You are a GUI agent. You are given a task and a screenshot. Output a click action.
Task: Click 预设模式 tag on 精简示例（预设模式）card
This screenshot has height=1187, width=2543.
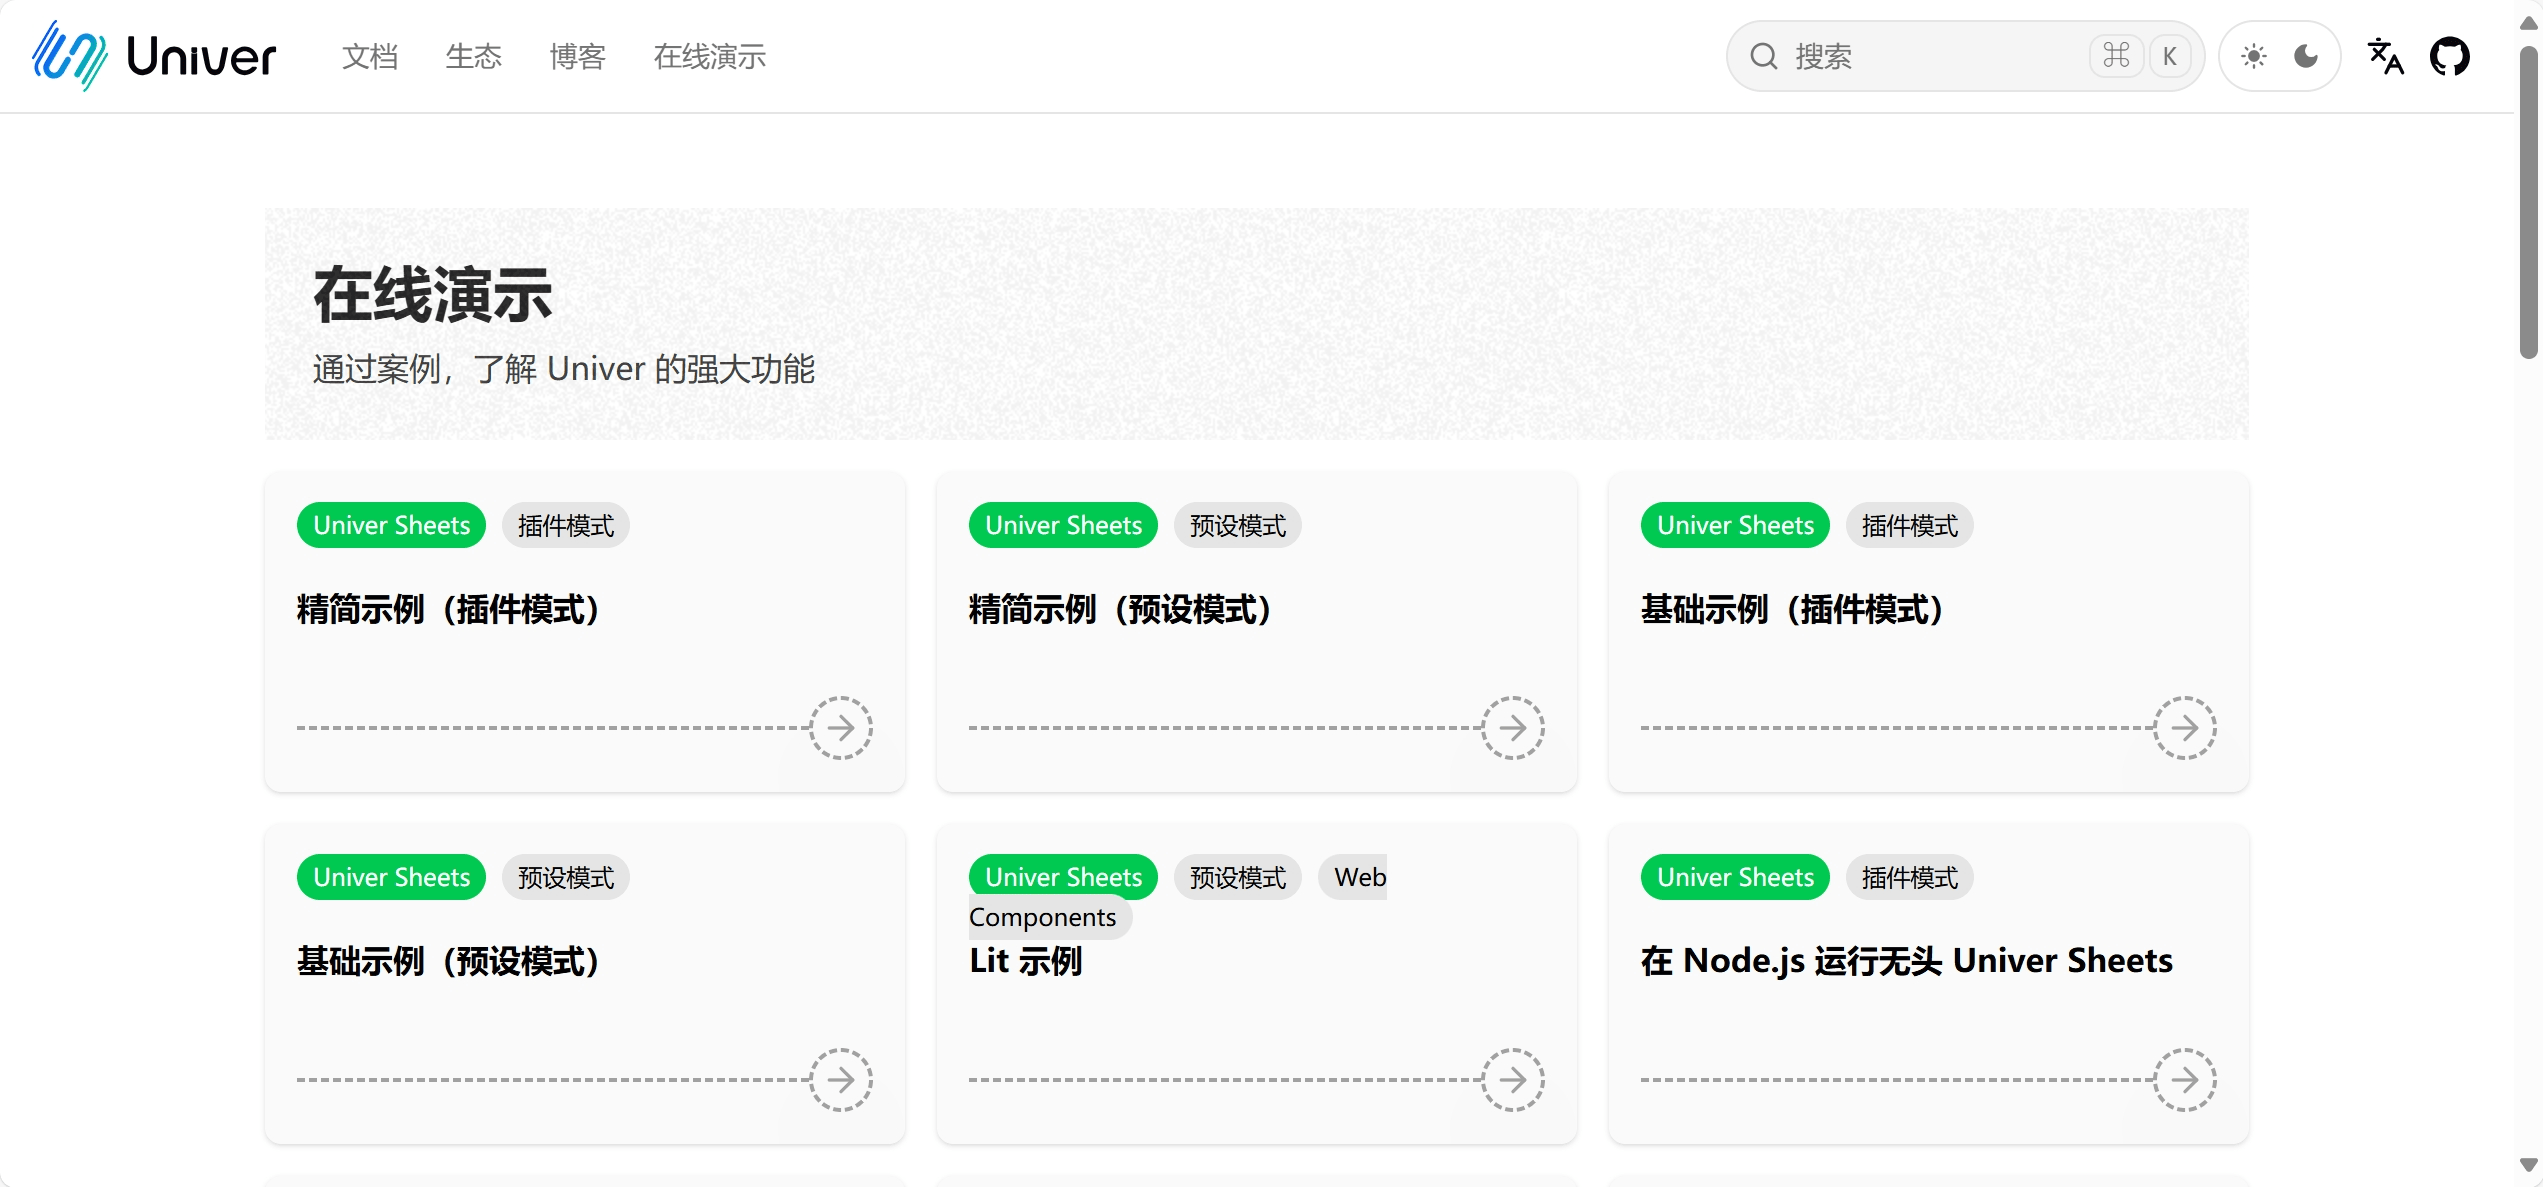(x=1238, y=525)
